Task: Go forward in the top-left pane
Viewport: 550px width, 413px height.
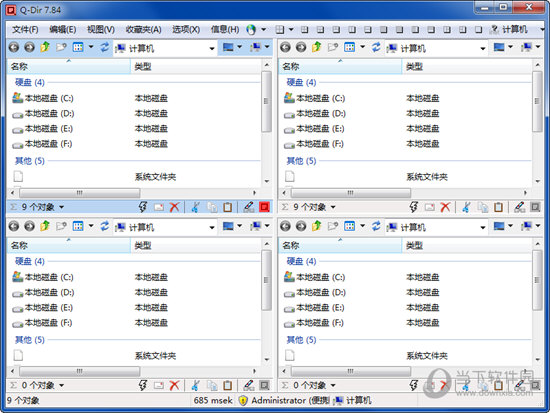Action: click(x=29, y=47)
